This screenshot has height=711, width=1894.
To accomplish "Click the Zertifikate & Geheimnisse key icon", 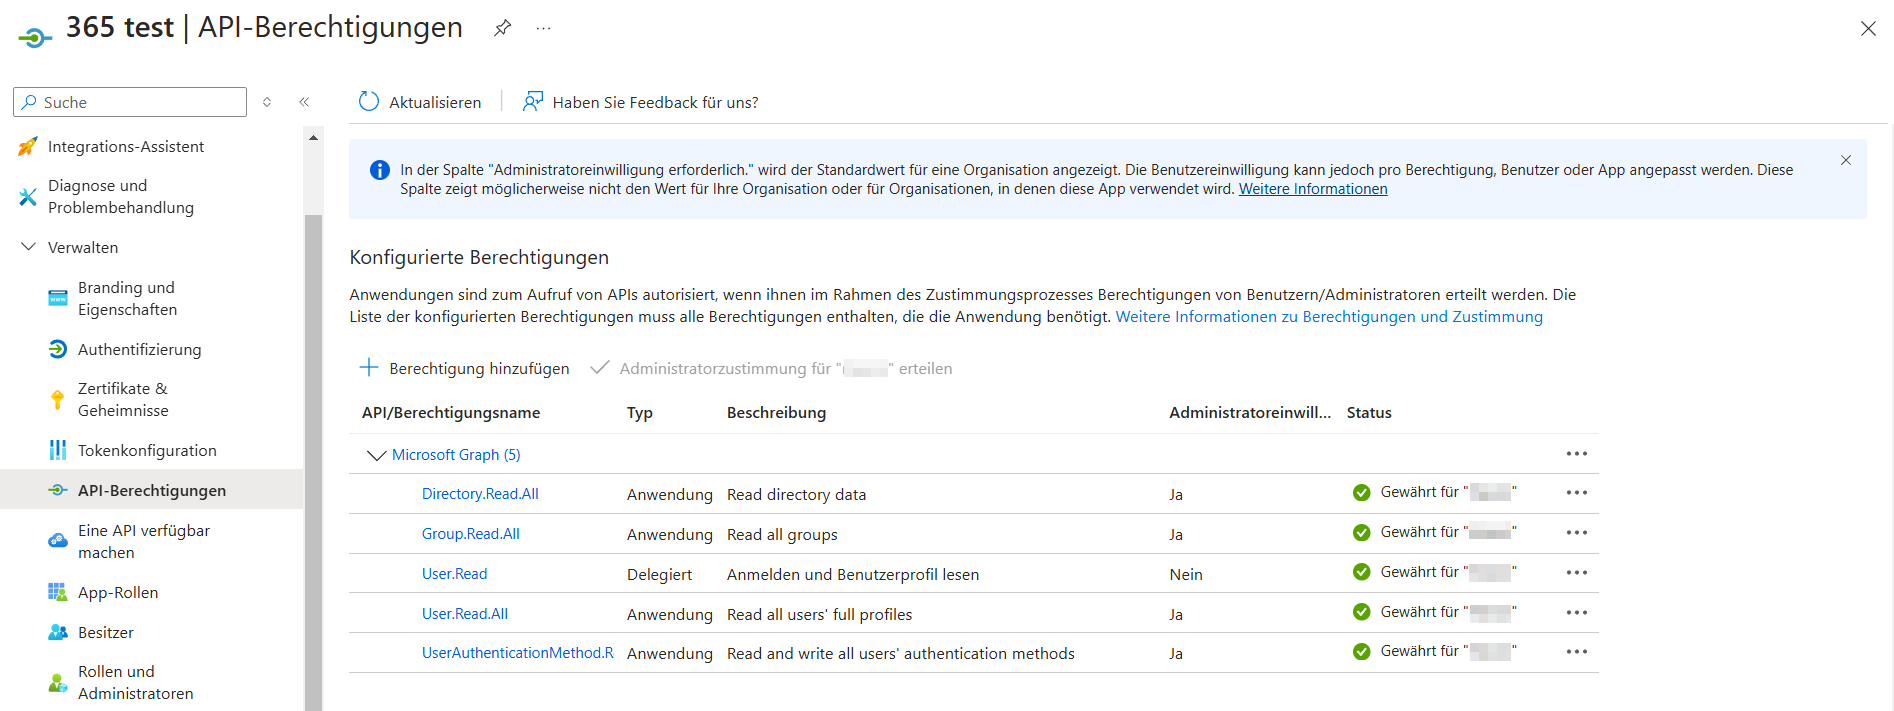I will tap(58, 400).
